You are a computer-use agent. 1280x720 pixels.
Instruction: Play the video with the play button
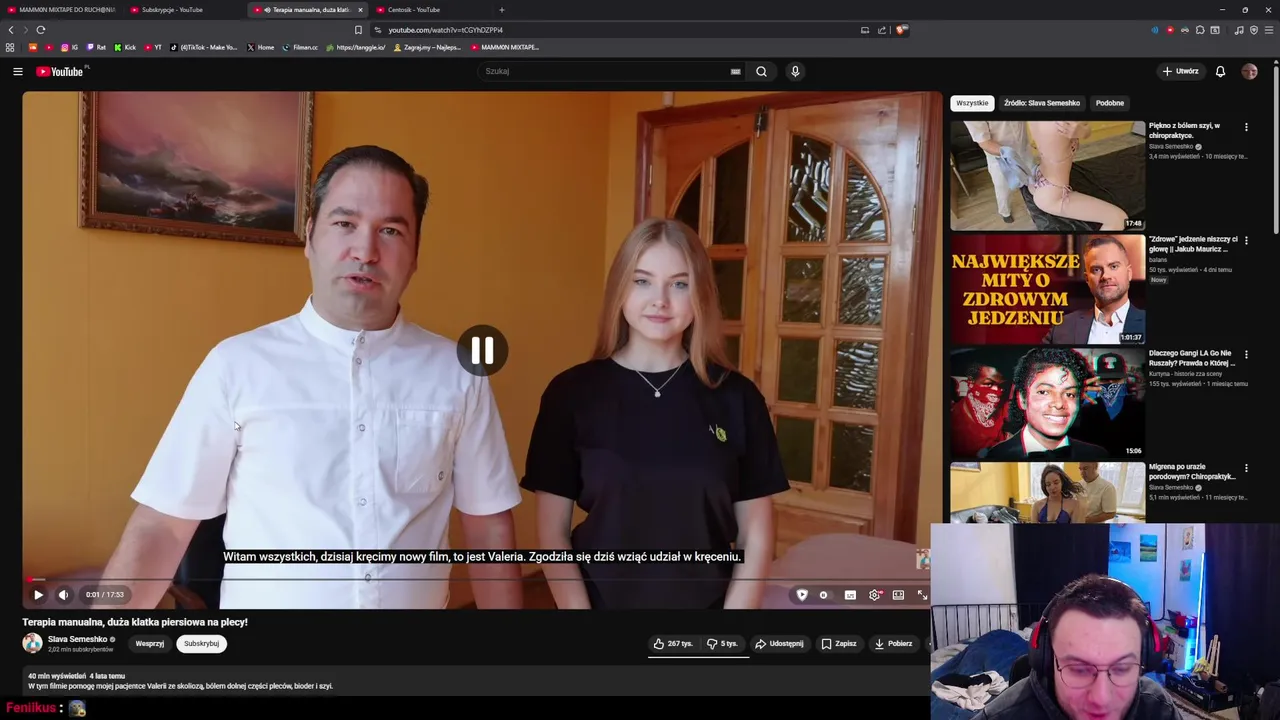(x=38, y=595)
